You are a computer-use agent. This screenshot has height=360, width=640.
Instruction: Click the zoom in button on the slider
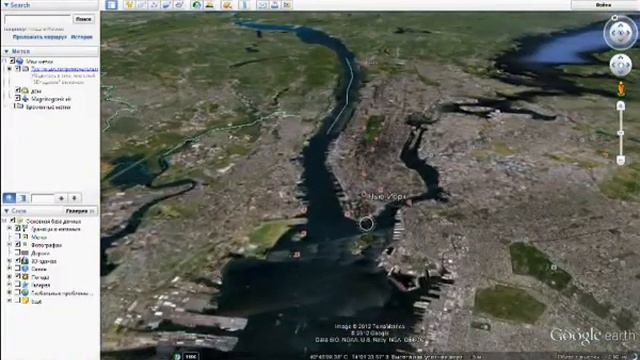[x=620, y=106]
